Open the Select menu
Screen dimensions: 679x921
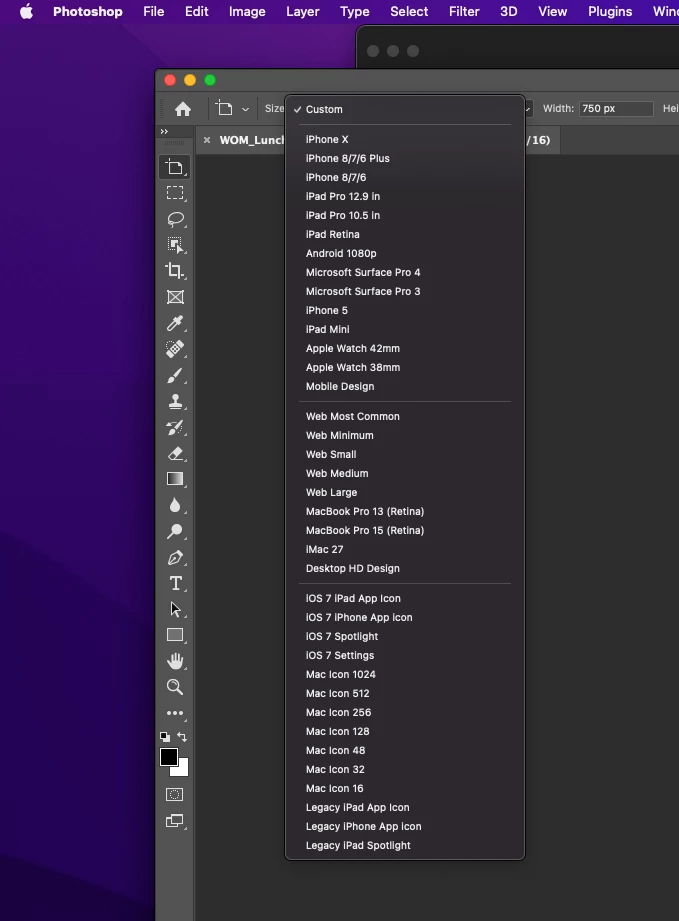point(409,12)
